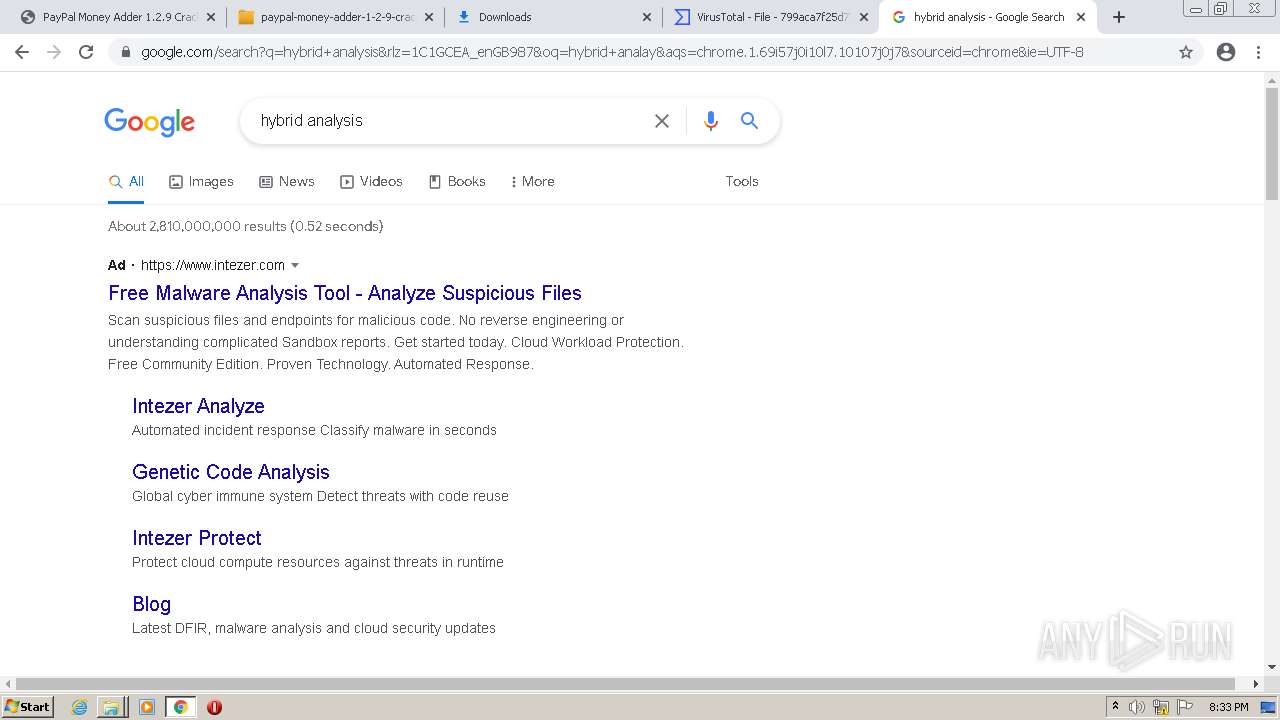Open volume control in system tray
1280x720 pixels.
tap(1137, 707)
